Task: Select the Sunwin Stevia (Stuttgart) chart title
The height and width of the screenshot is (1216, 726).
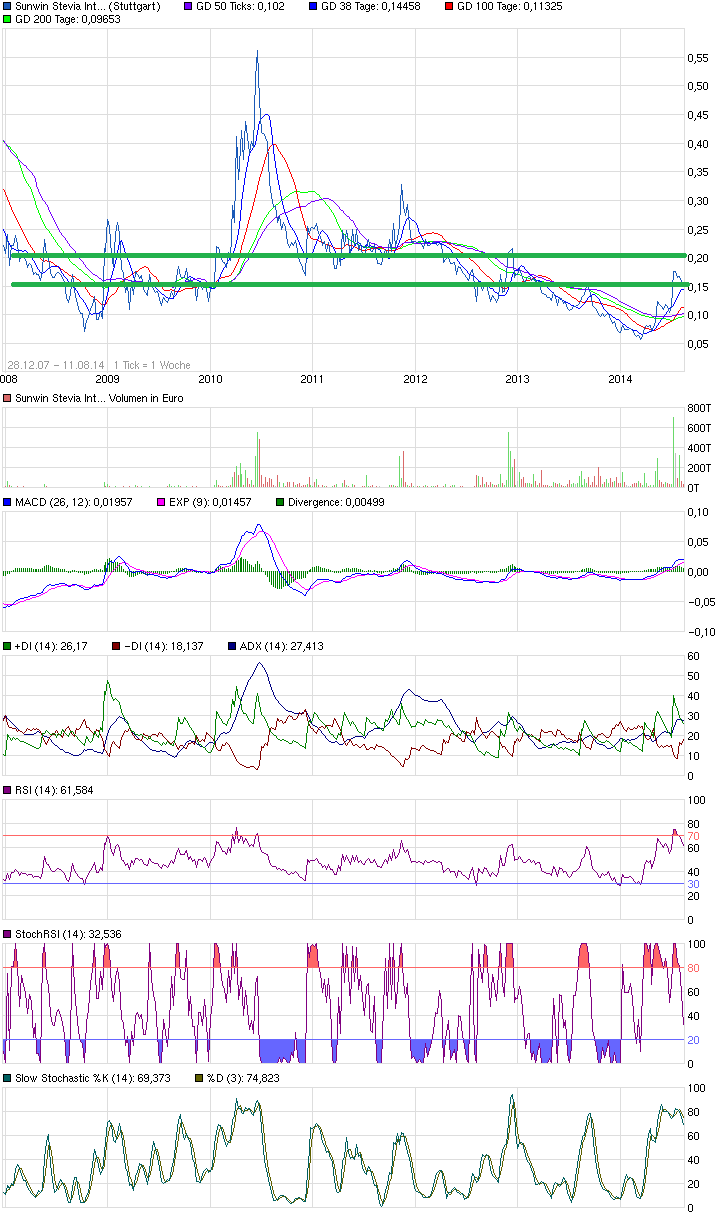Action: click(x=87, y=7)
